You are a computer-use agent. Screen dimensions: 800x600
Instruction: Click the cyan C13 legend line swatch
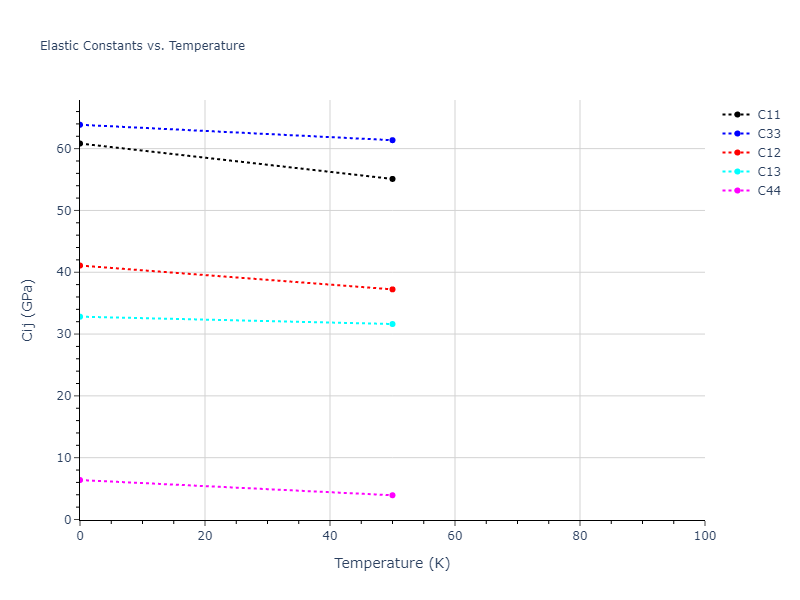pyautogui.click(x=737, y=172)
